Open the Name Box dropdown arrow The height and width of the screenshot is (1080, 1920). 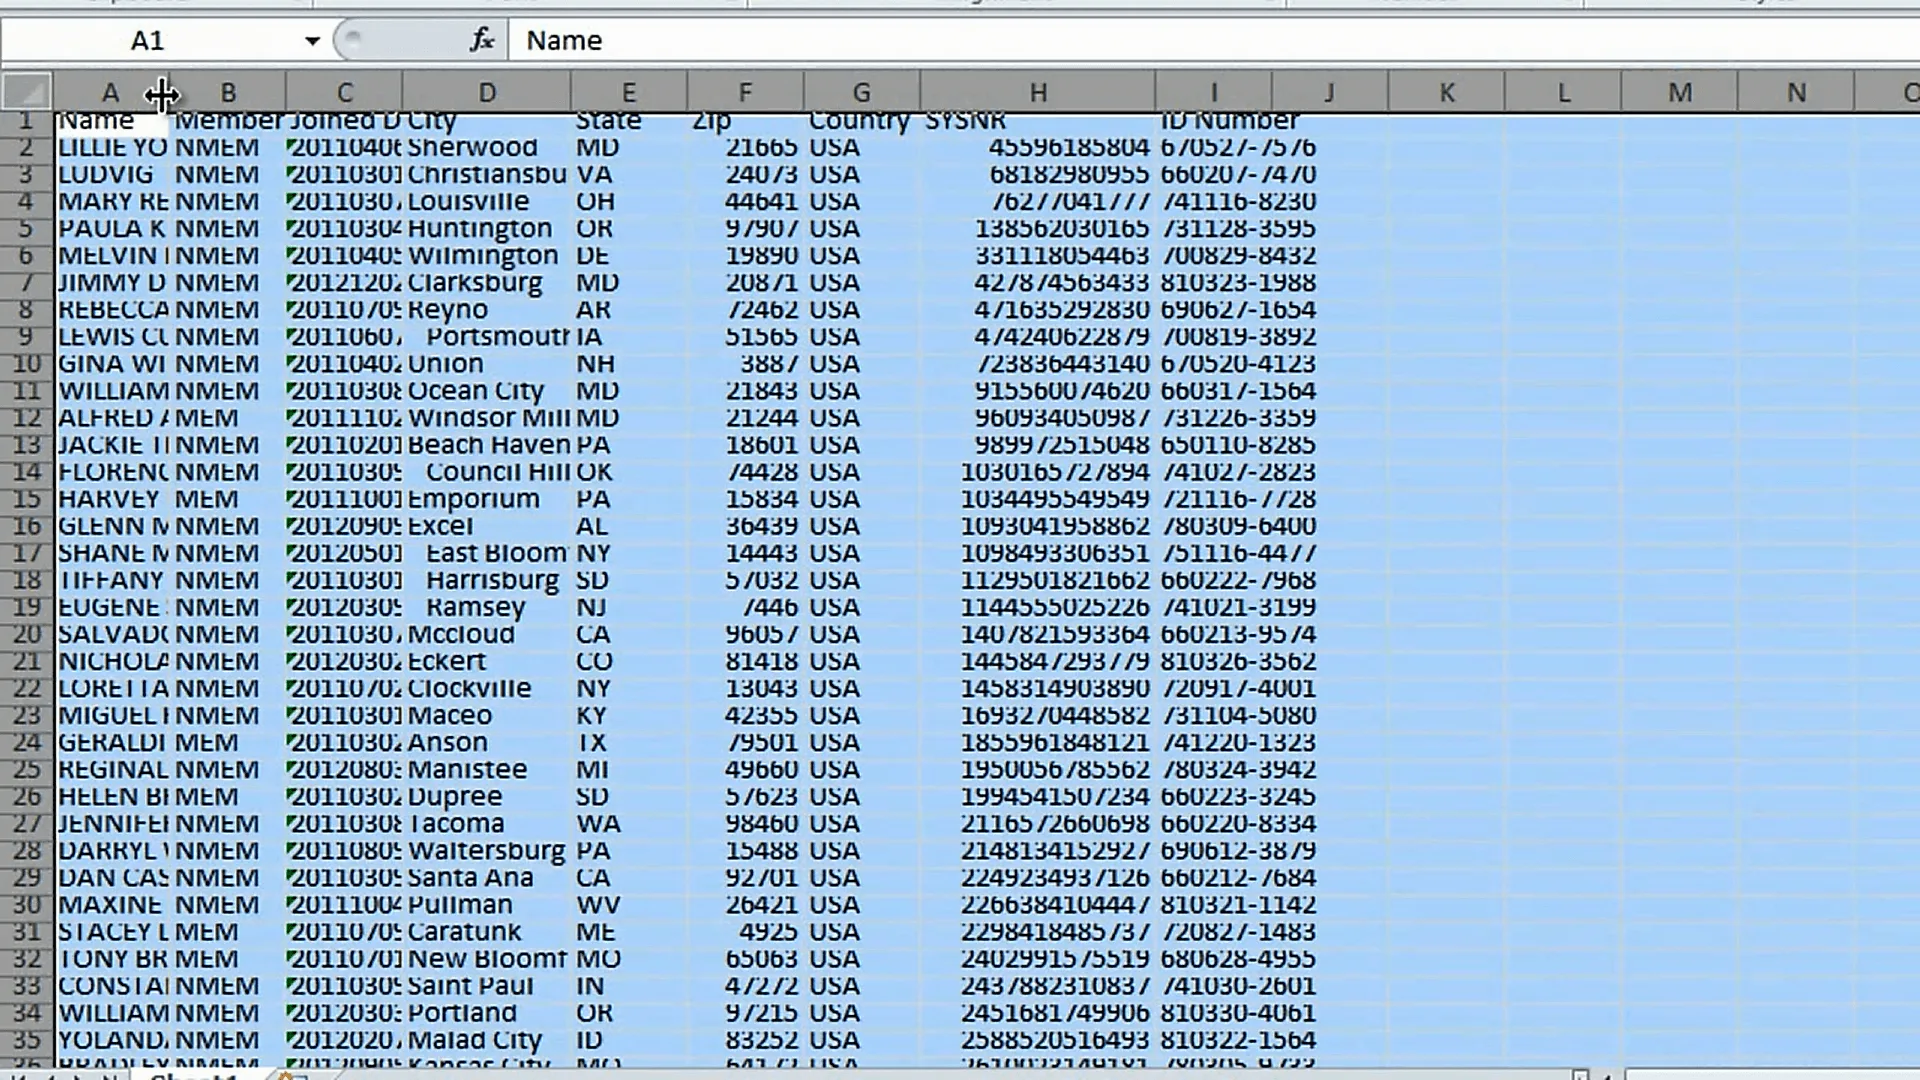[312, 41]
